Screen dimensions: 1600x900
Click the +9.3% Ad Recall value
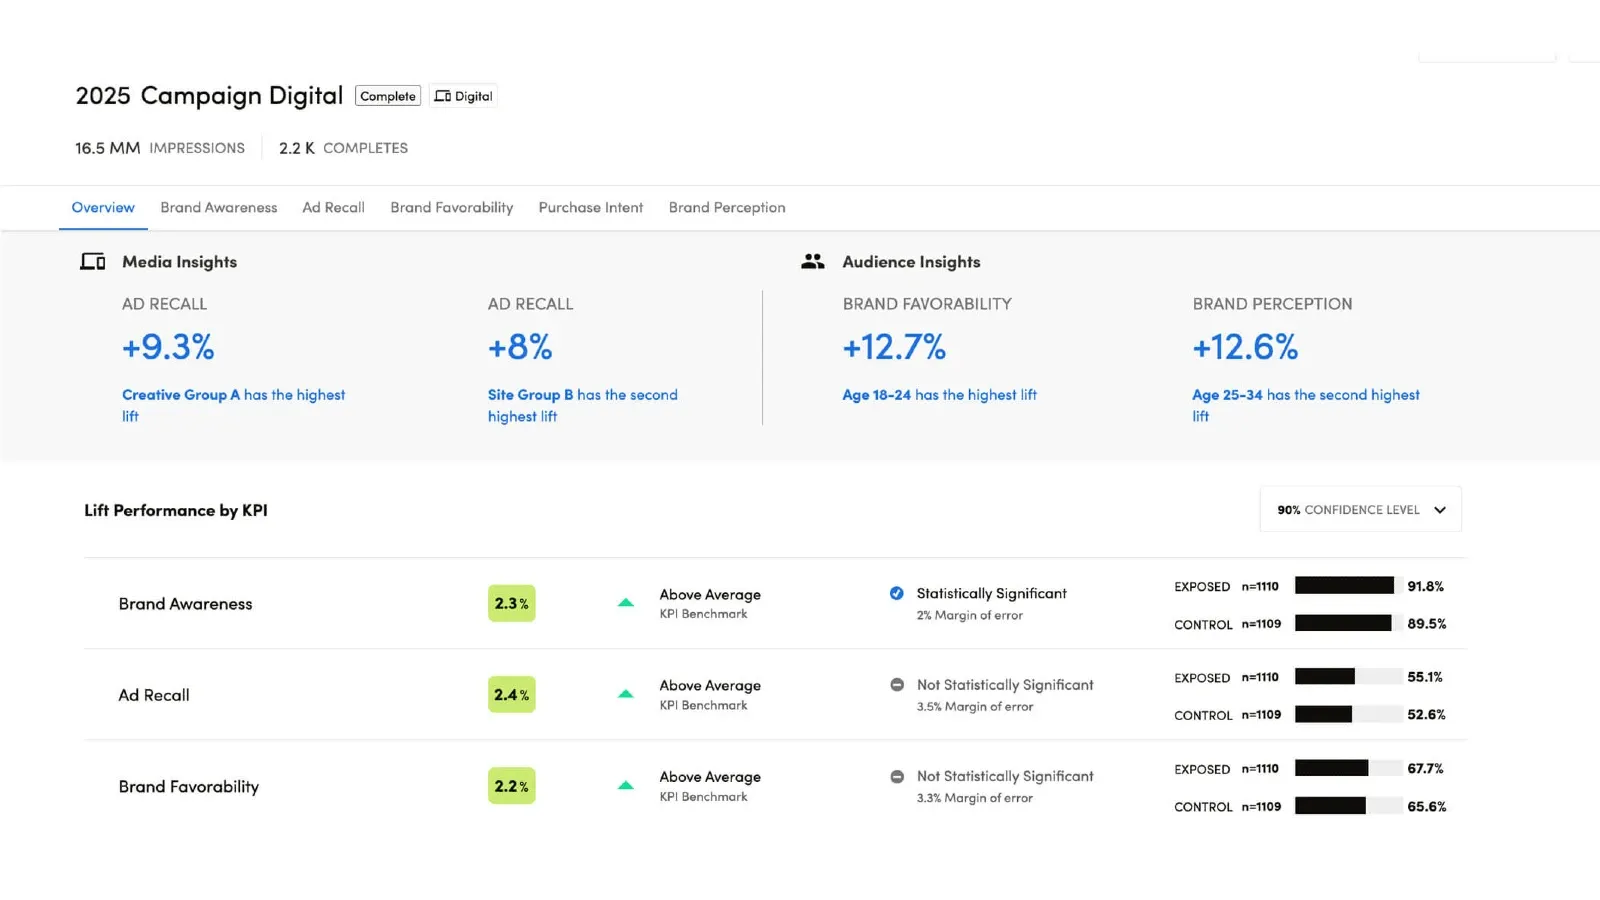pos(168,347)
